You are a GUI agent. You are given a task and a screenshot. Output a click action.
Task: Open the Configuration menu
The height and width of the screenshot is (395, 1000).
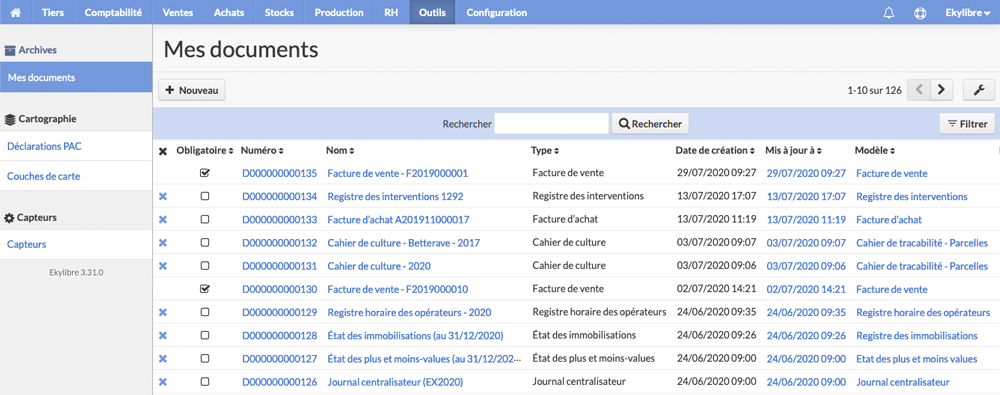(x=497, y=12)
